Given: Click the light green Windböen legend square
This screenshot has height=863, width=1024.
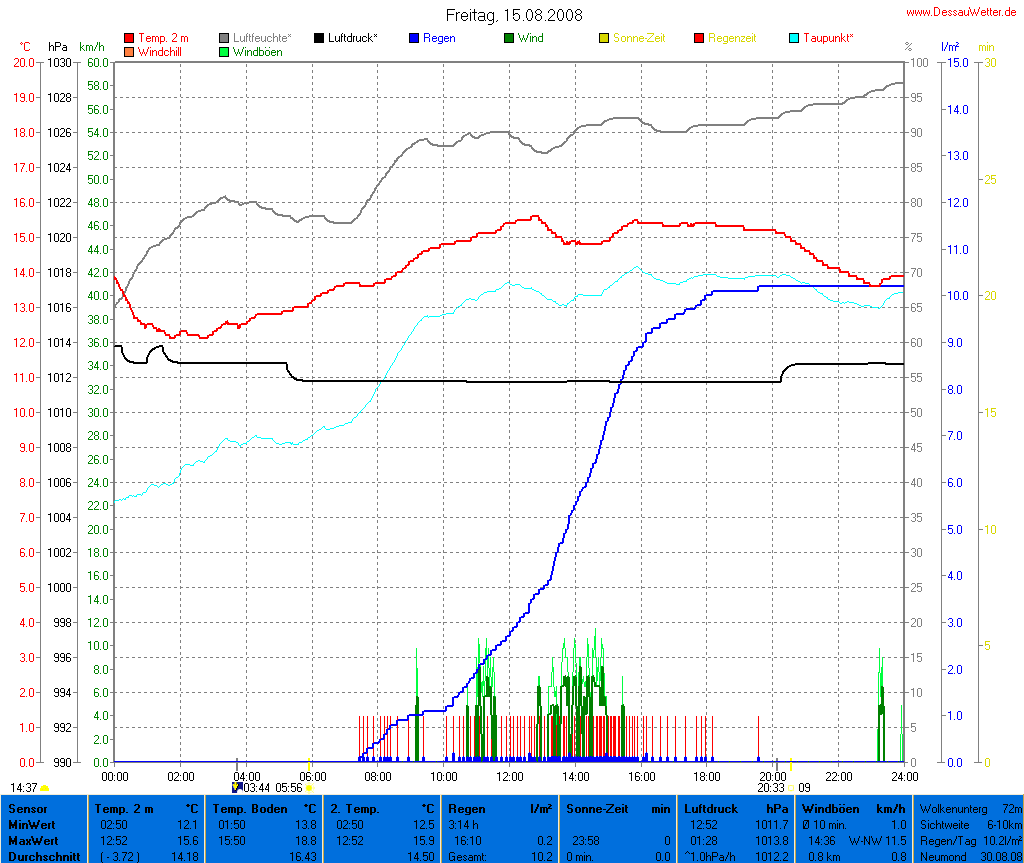Looking at the screenshot, I should 224,51.
